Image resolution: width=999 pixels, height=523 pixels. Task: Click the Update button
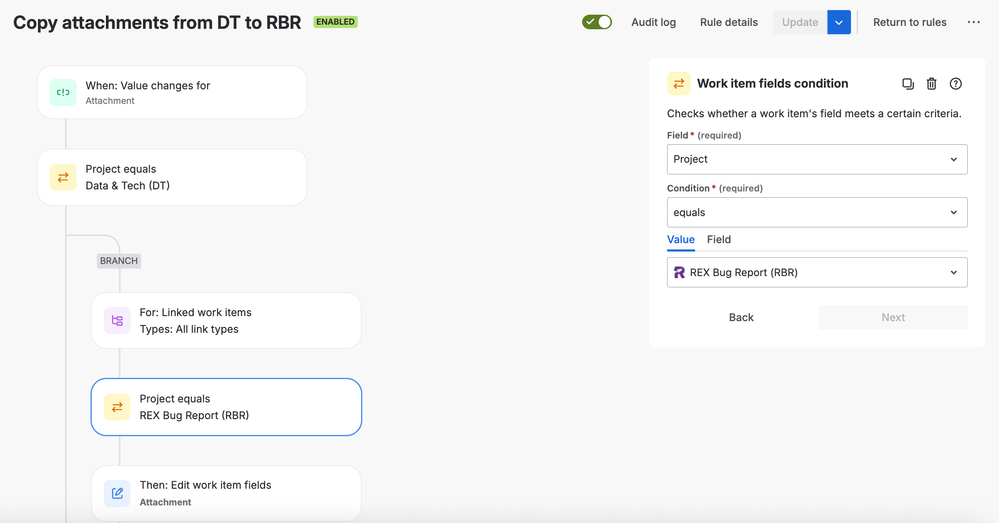pos(800,22)
